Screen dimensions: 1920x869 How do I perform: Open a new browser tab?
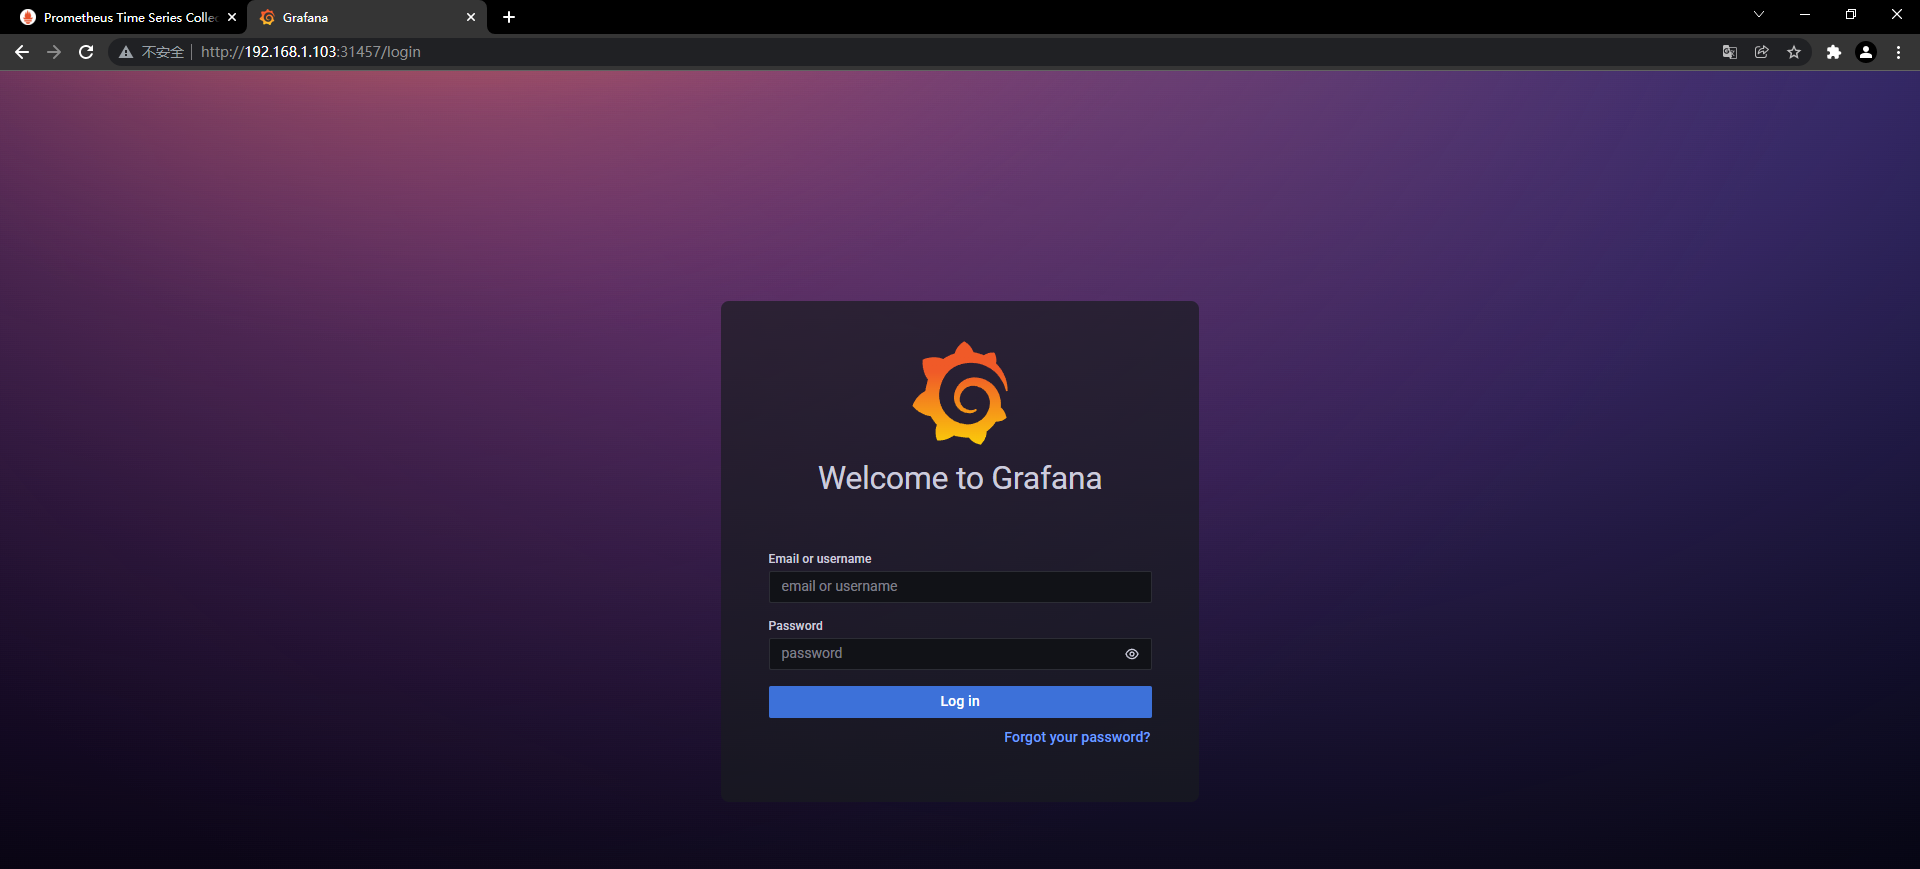[x=509, y=17]
